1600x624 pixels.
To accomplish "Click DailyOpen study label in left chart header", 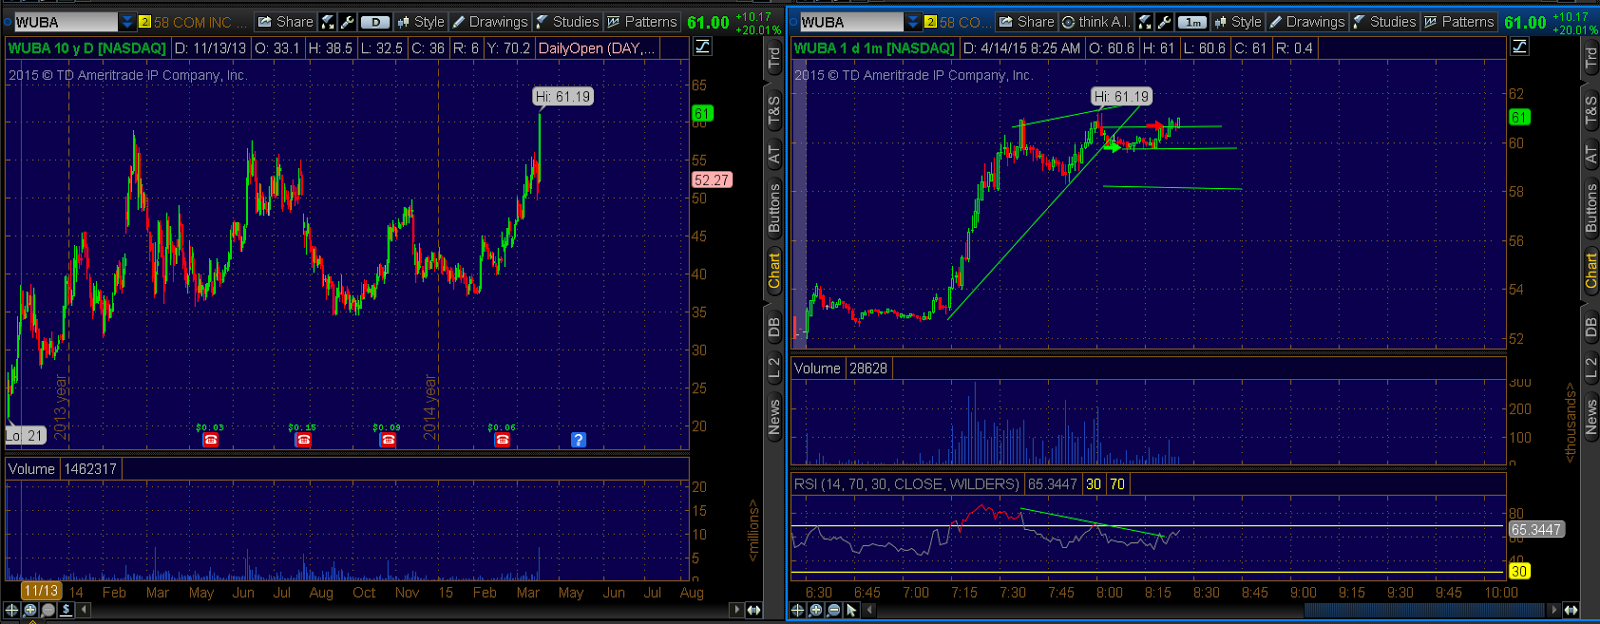I will coord(596,48).
